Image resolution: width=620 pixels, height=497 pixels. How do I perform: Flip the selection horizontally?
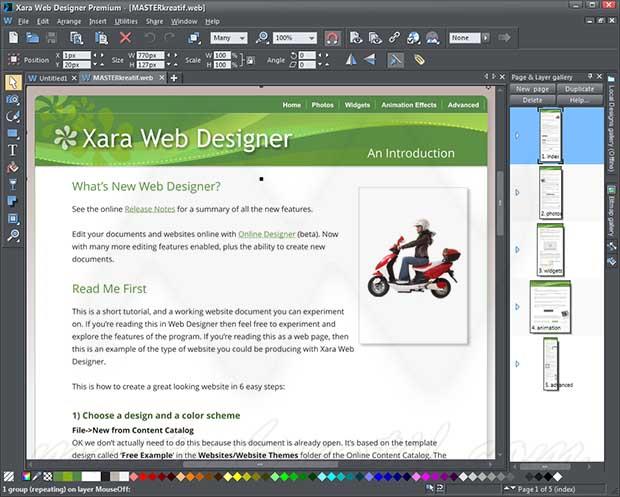coord(351,60)
